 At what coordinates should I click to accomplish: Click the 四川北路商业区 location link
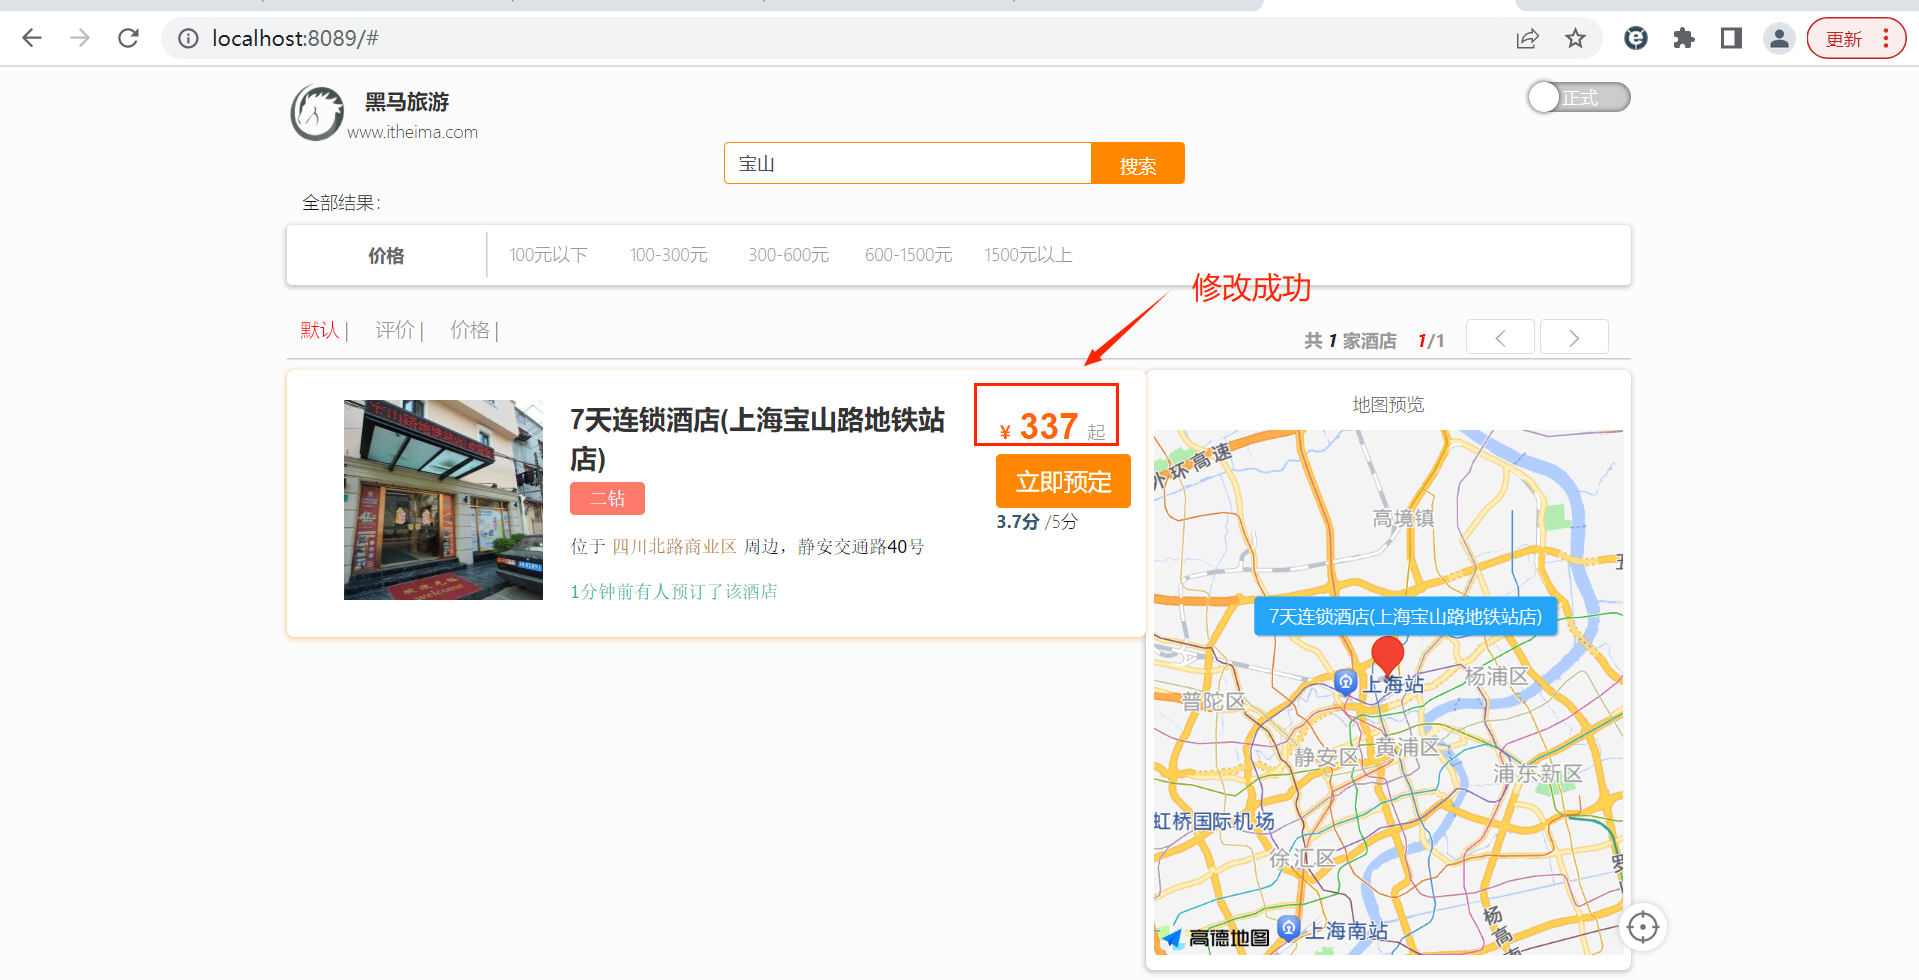pyautogui.click(x=674, y=547)
